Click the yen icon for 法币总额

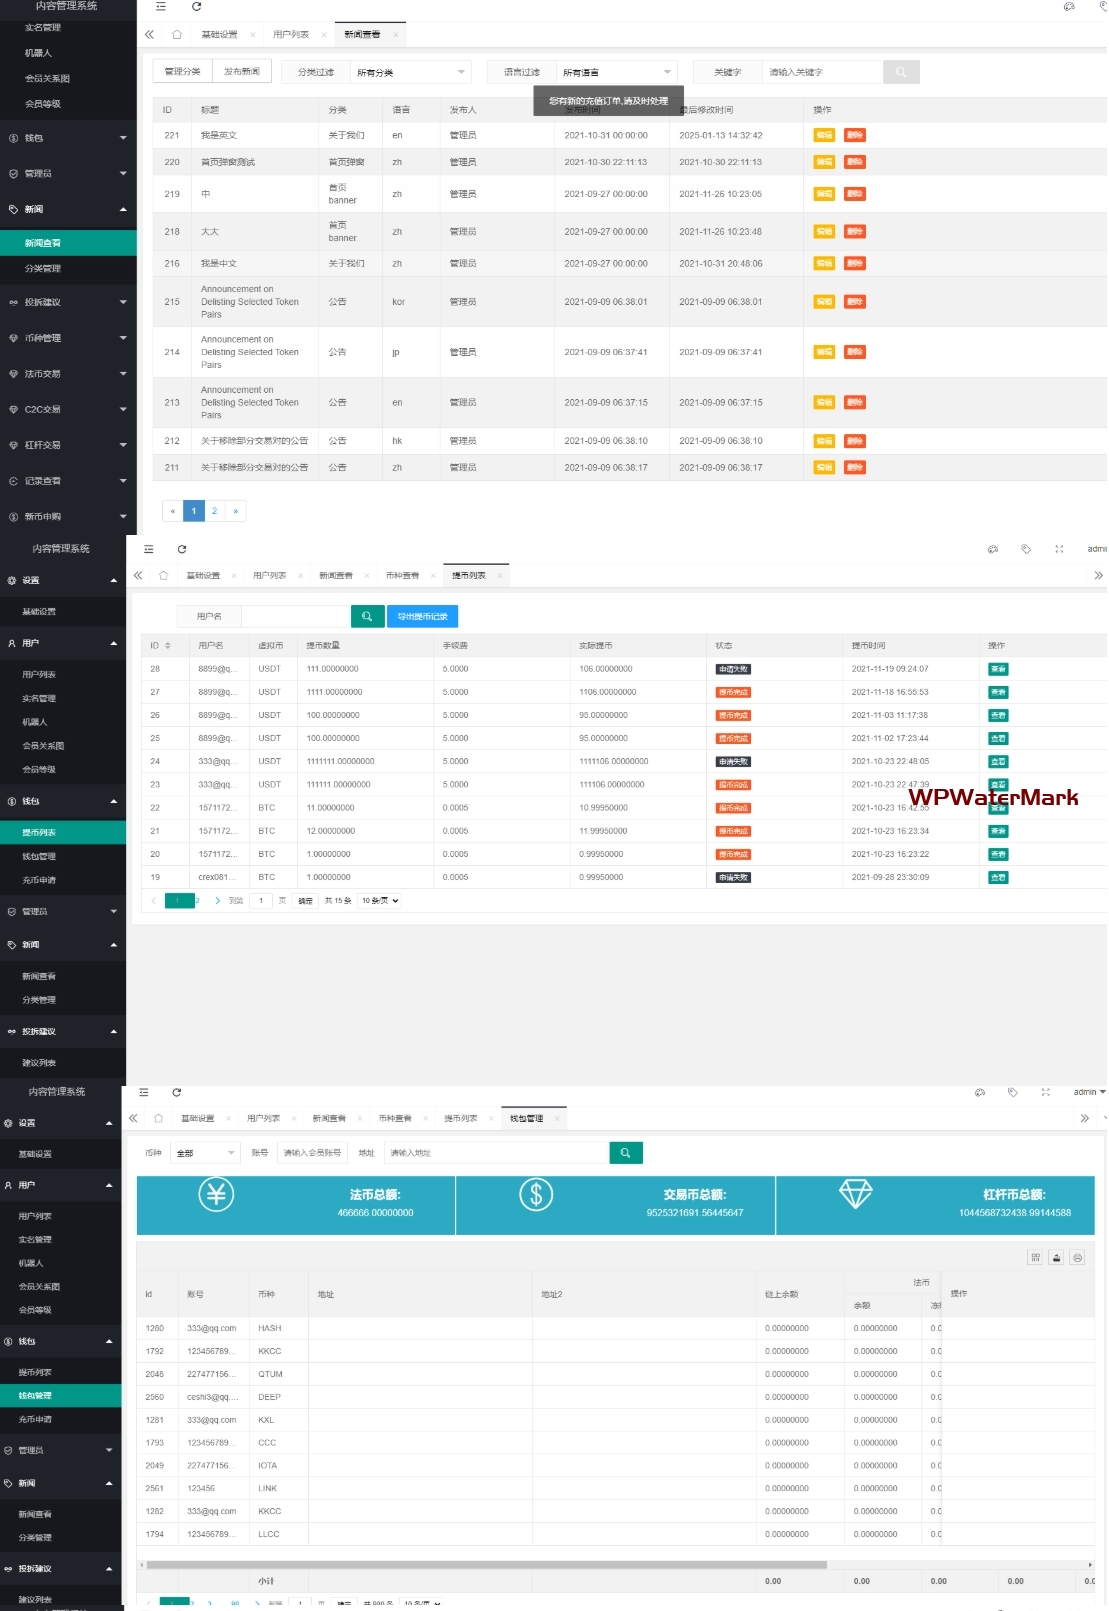216,1194
